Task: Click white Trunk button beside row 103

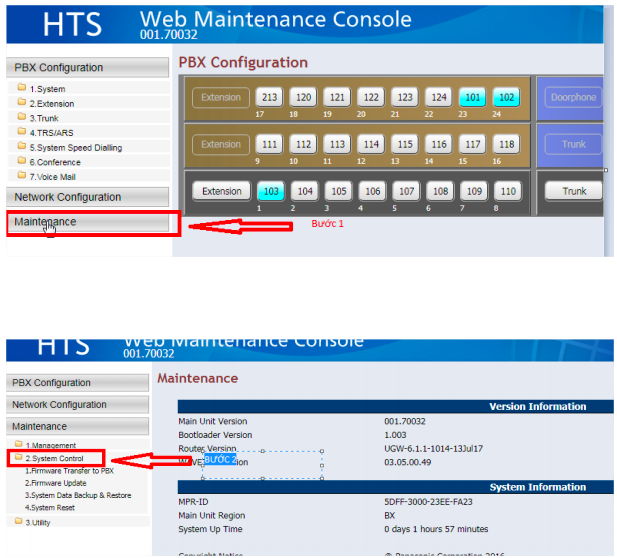Action: pos(574,191)
